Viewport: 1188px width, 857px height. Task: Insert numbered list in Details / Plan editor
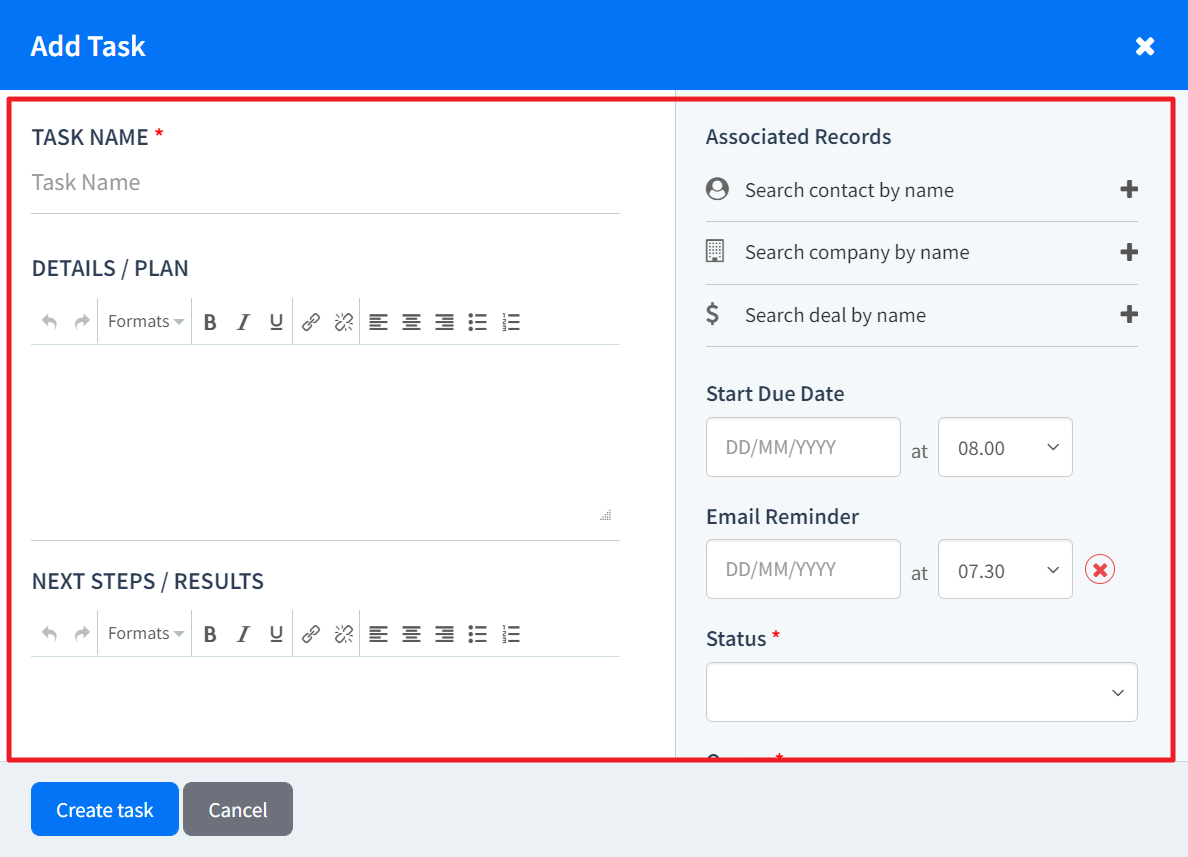(x=511, y=322)
